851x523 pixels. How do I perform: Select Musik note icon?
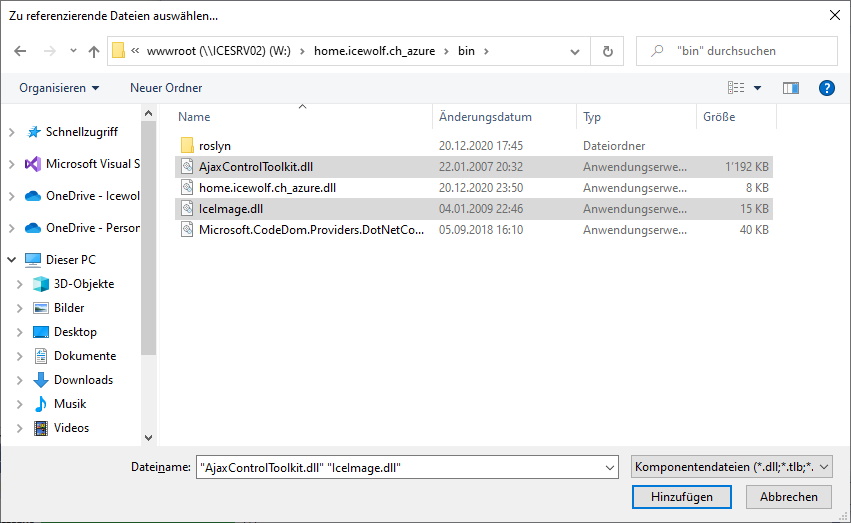tap(41, 404)
